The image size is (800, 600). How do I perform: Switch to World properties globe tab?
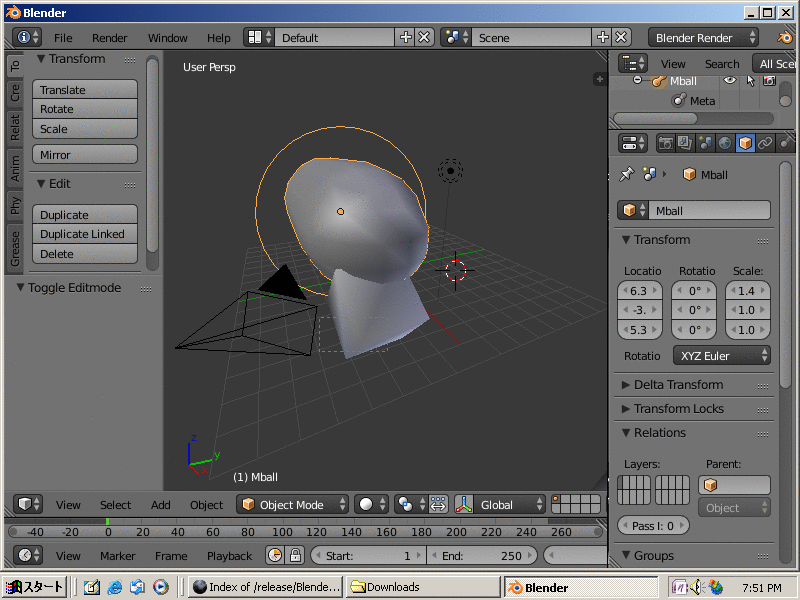[724, 143]
